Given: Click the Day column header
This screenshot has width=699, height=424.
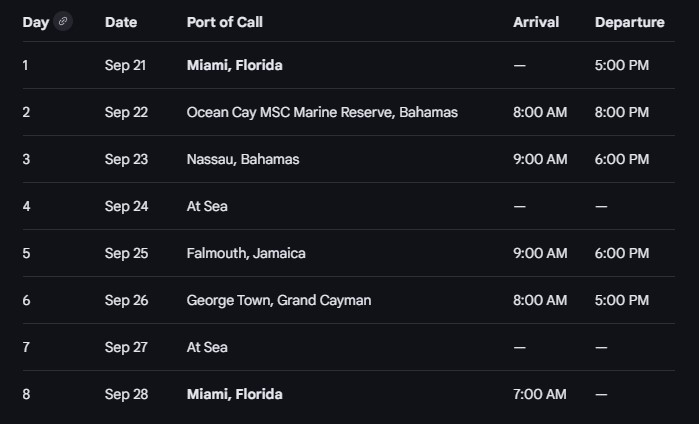Looking at the screenshot, I should point(35,22).
